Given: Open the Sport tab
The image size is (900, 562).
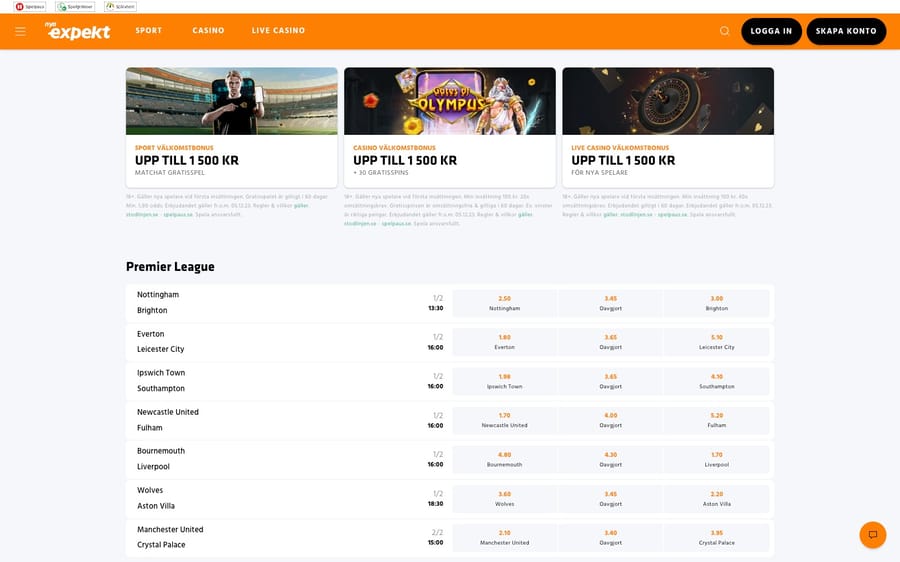Looking at the screenshot, I should tap(149, 31).
